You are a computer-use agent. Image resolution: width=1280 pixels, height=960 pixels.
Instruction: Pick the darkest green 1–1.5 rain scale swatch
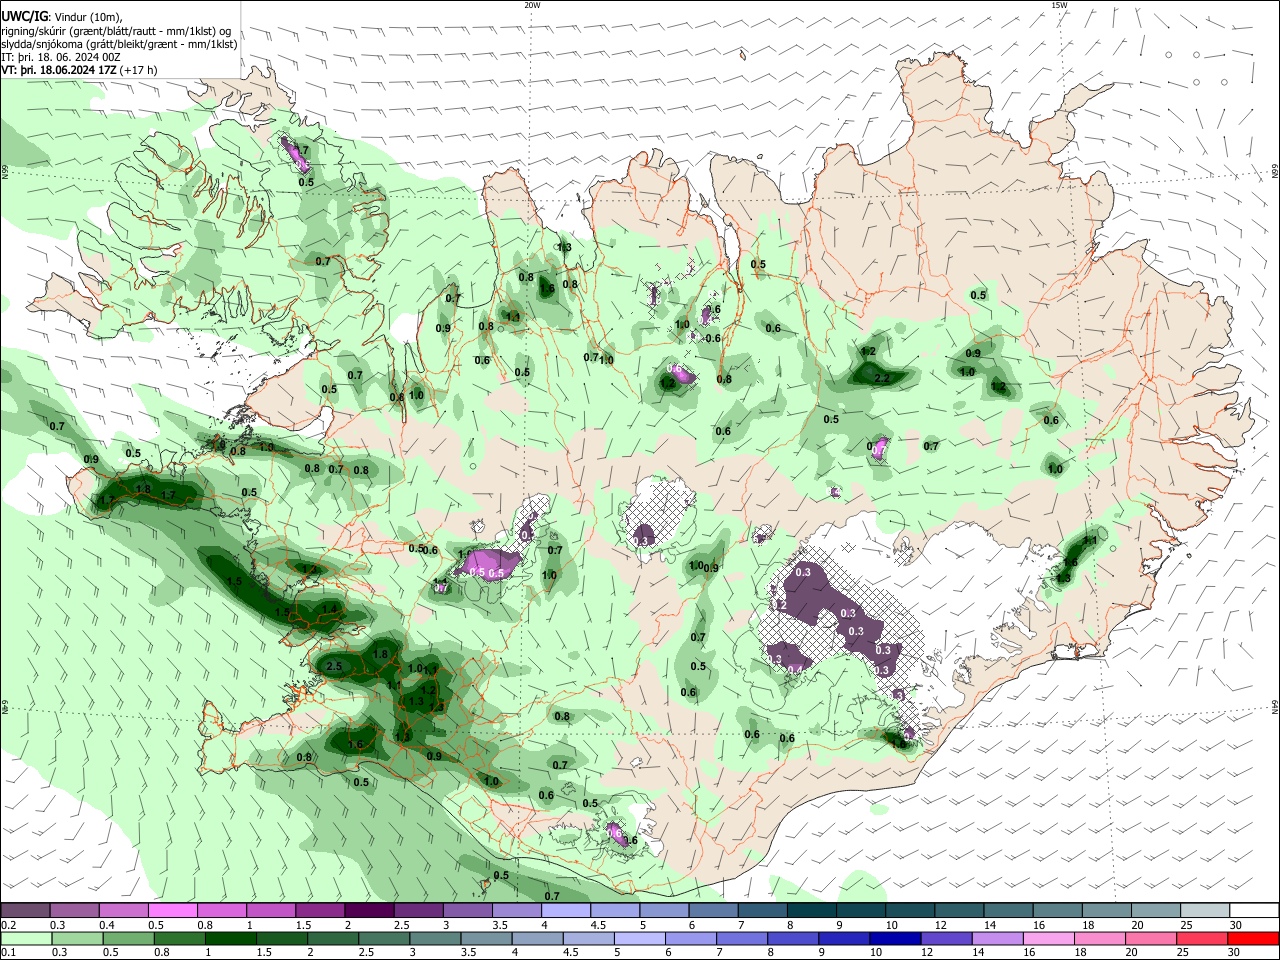[230, 938]
